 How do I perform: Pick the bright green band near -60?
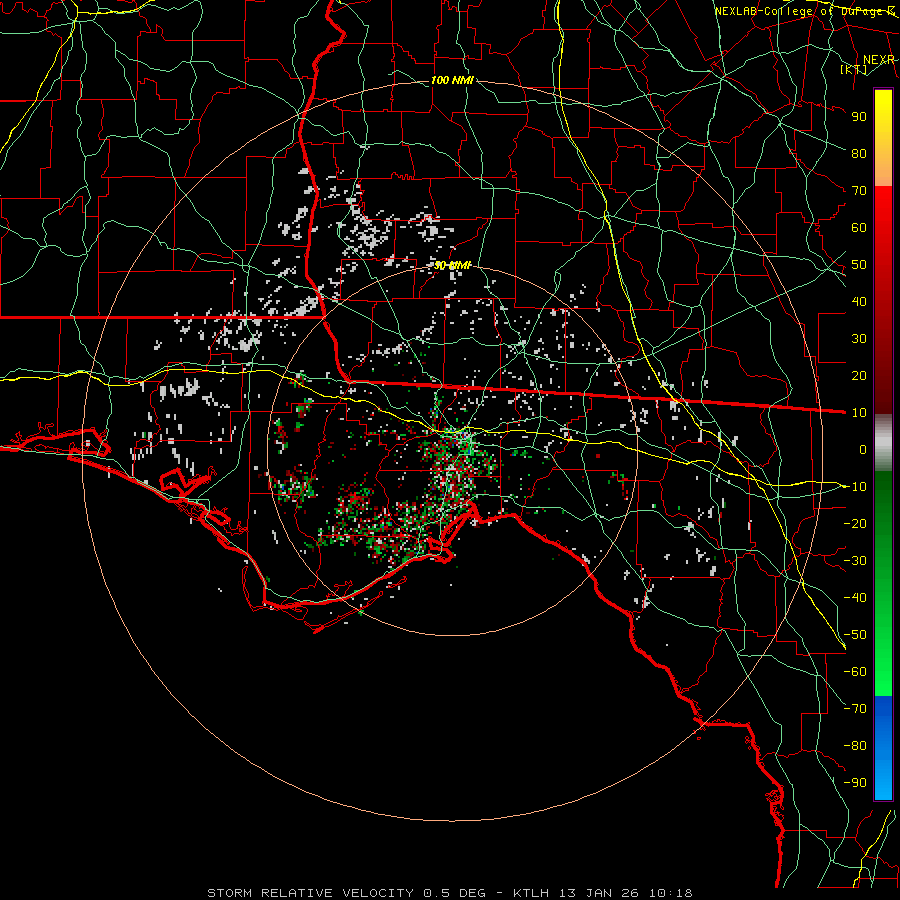click(883, 674)
